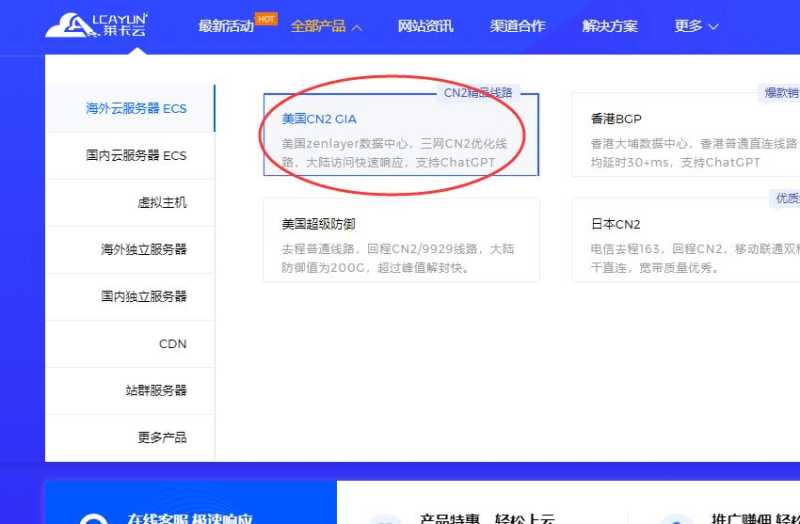This screenshot has height=524, width=800.
Task: Click 去程普通线路 description text
Action: click(398, 258)
